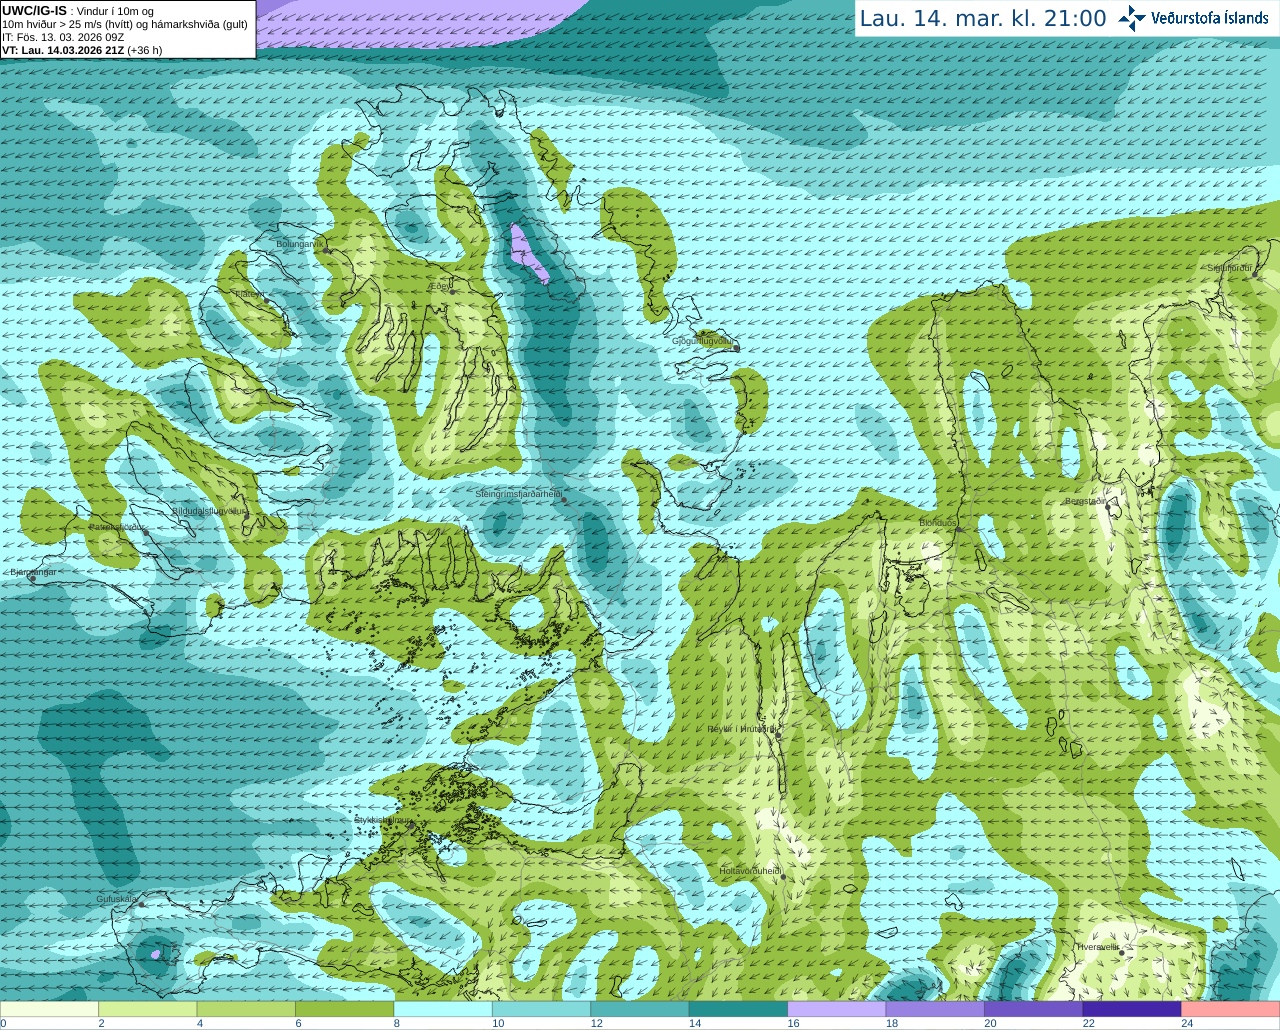Click the 'Steingrímsfjarðarheiði' place label
The height and width of the screenshot is (1030, 1280).
(x=518, y=494)
